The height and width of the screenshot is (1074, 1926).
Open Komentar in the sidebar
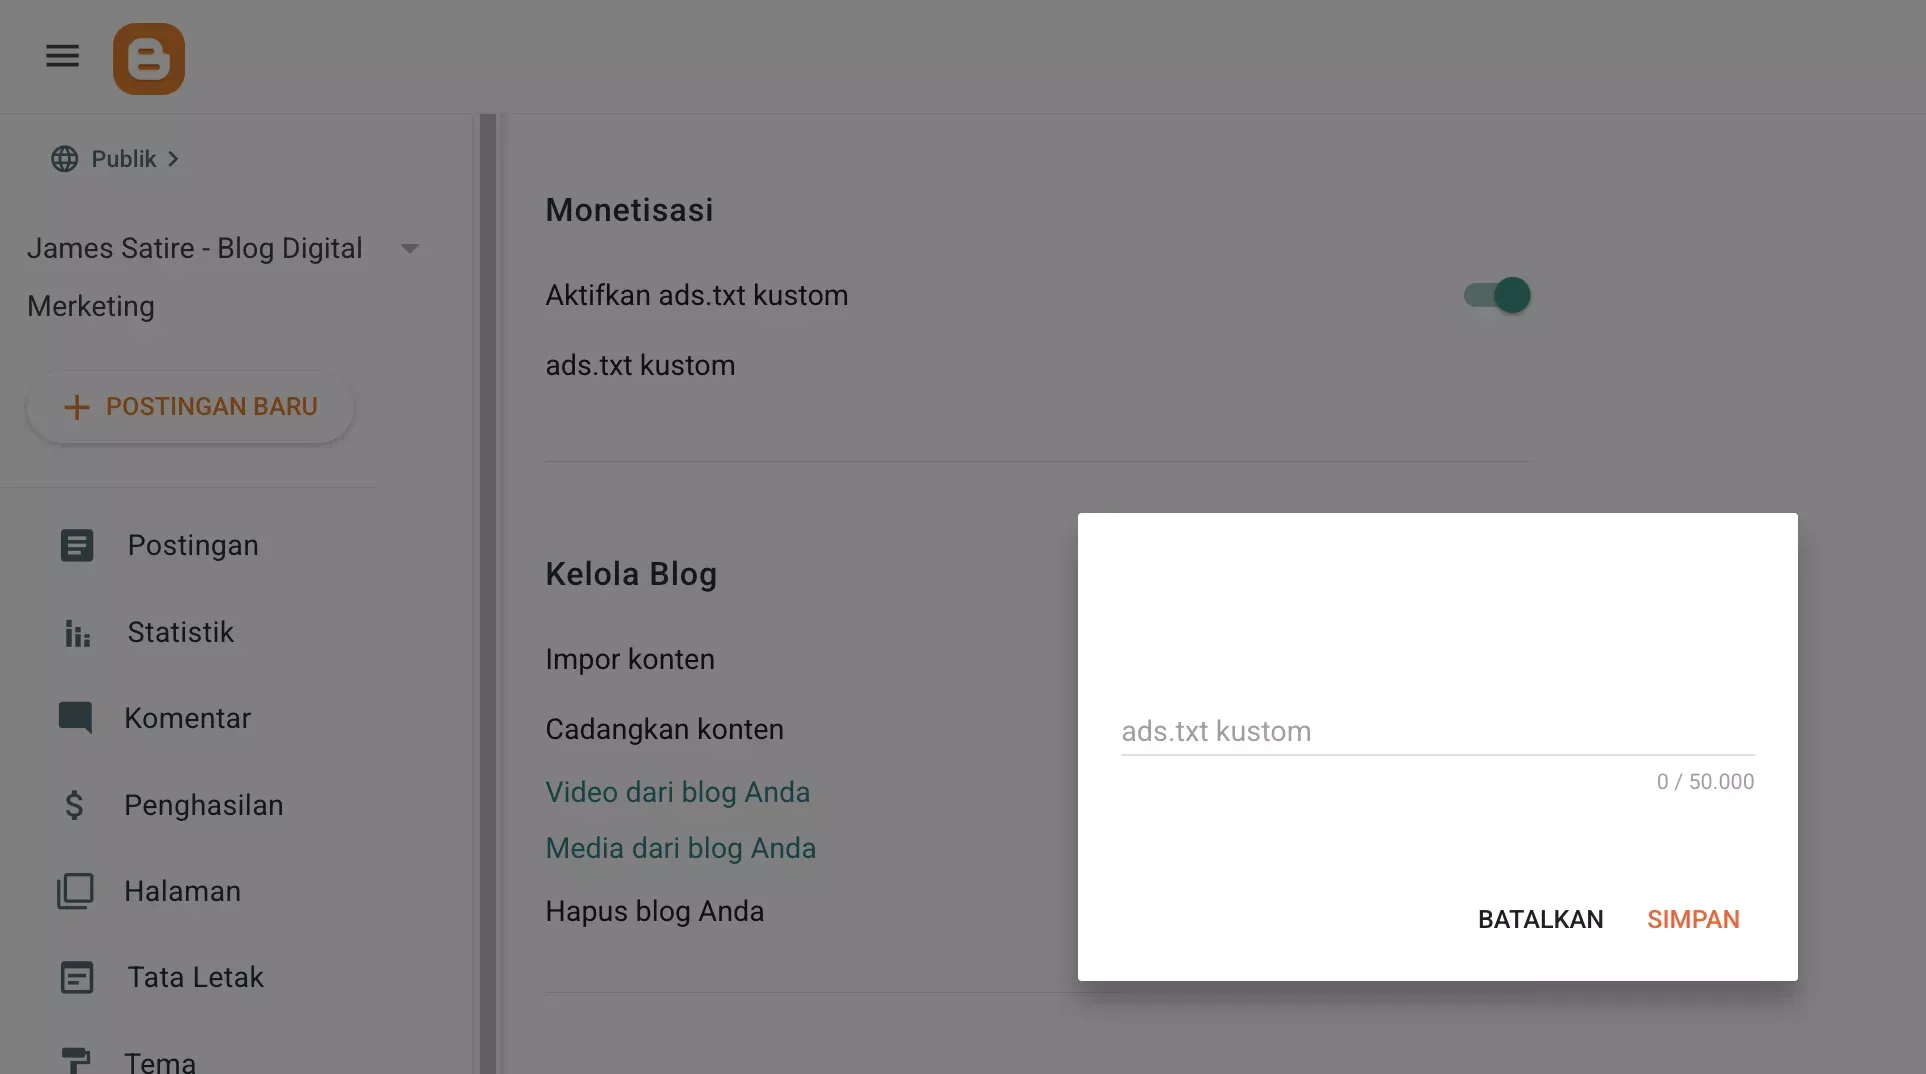point(190,719)
